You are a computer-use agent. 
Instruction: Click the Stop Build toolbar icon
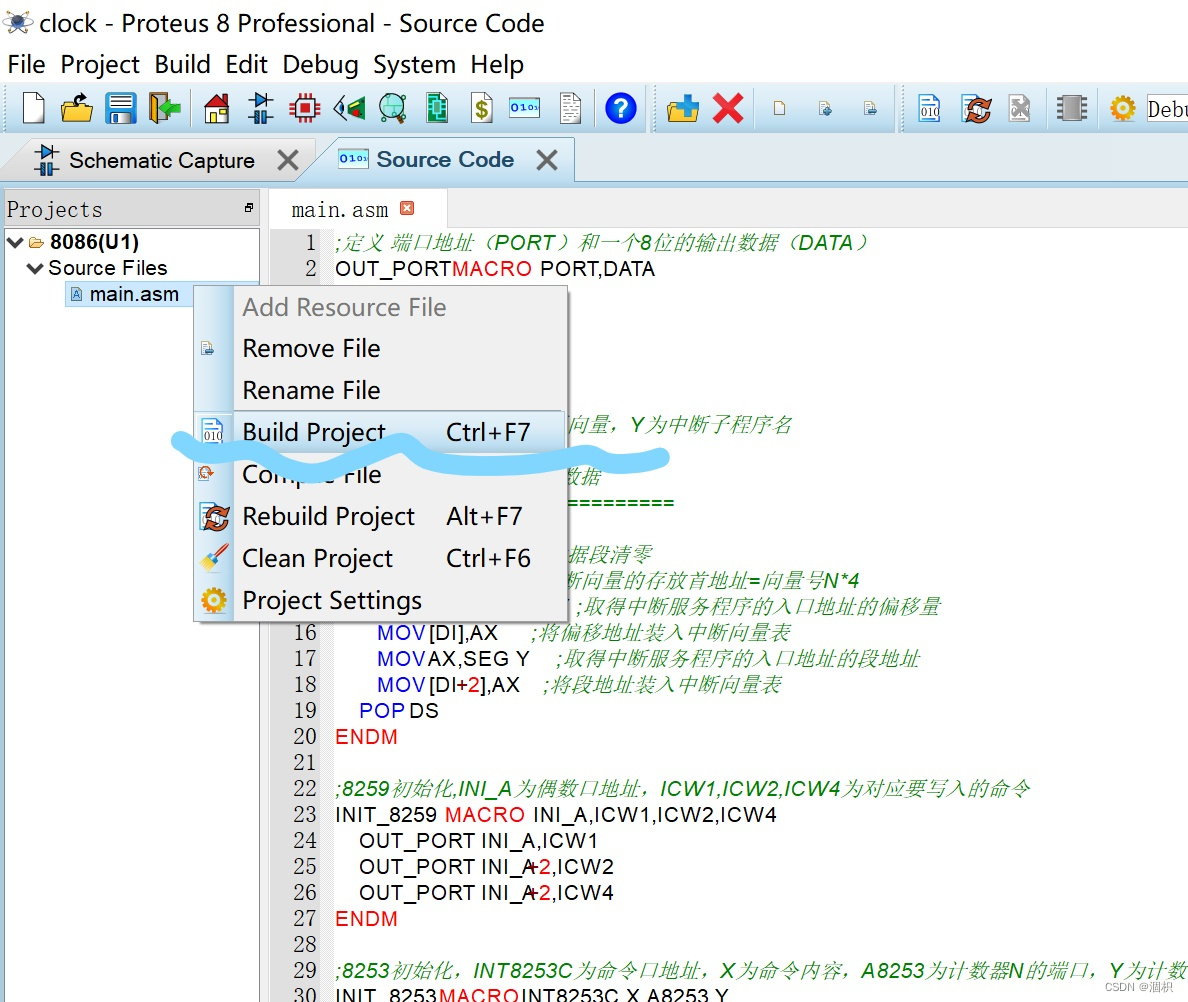point(1021,108)
